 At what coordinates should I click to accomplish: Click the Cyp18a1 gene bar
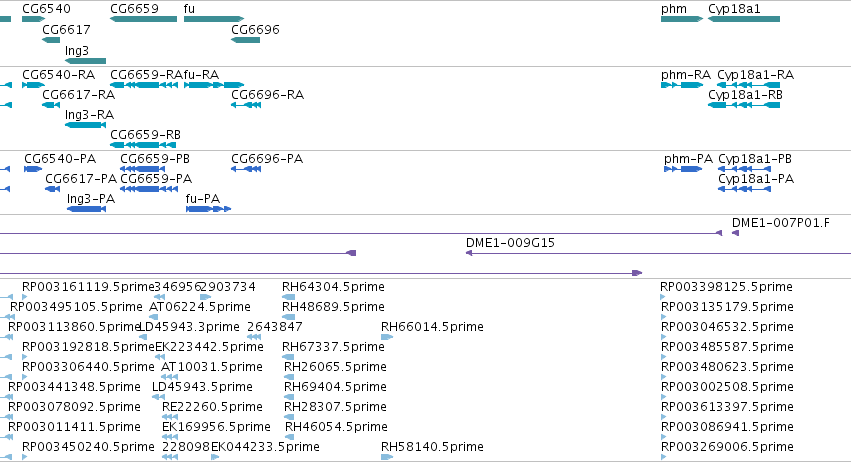click(x=744, y=19)
